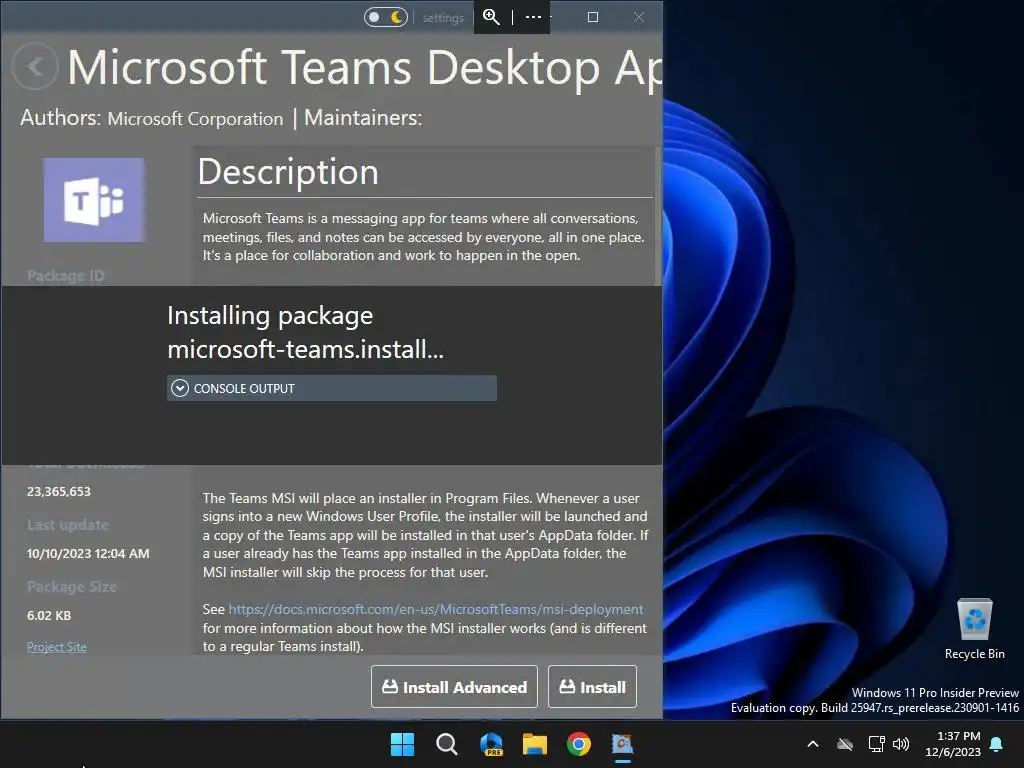Click the Install Advanced button
This screenshot has width=1024, height=768.
pos(455,686)
